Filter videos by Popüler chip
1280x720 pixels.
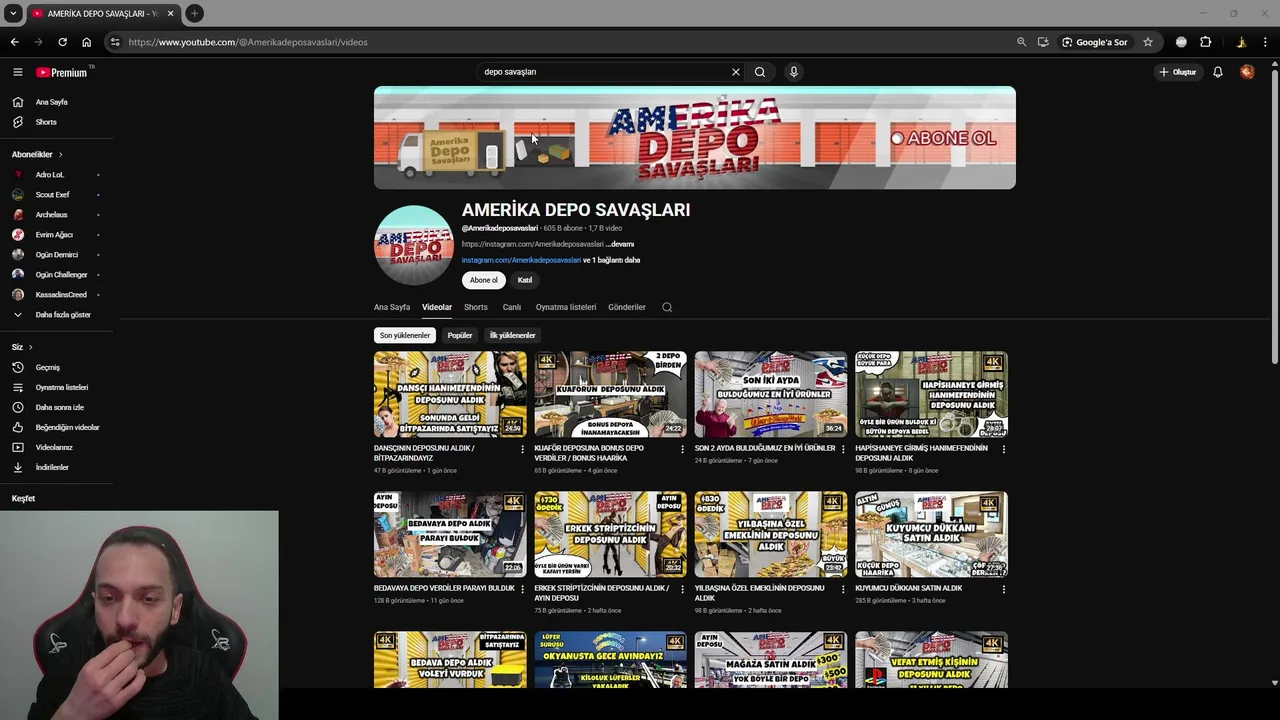[460, 336]
